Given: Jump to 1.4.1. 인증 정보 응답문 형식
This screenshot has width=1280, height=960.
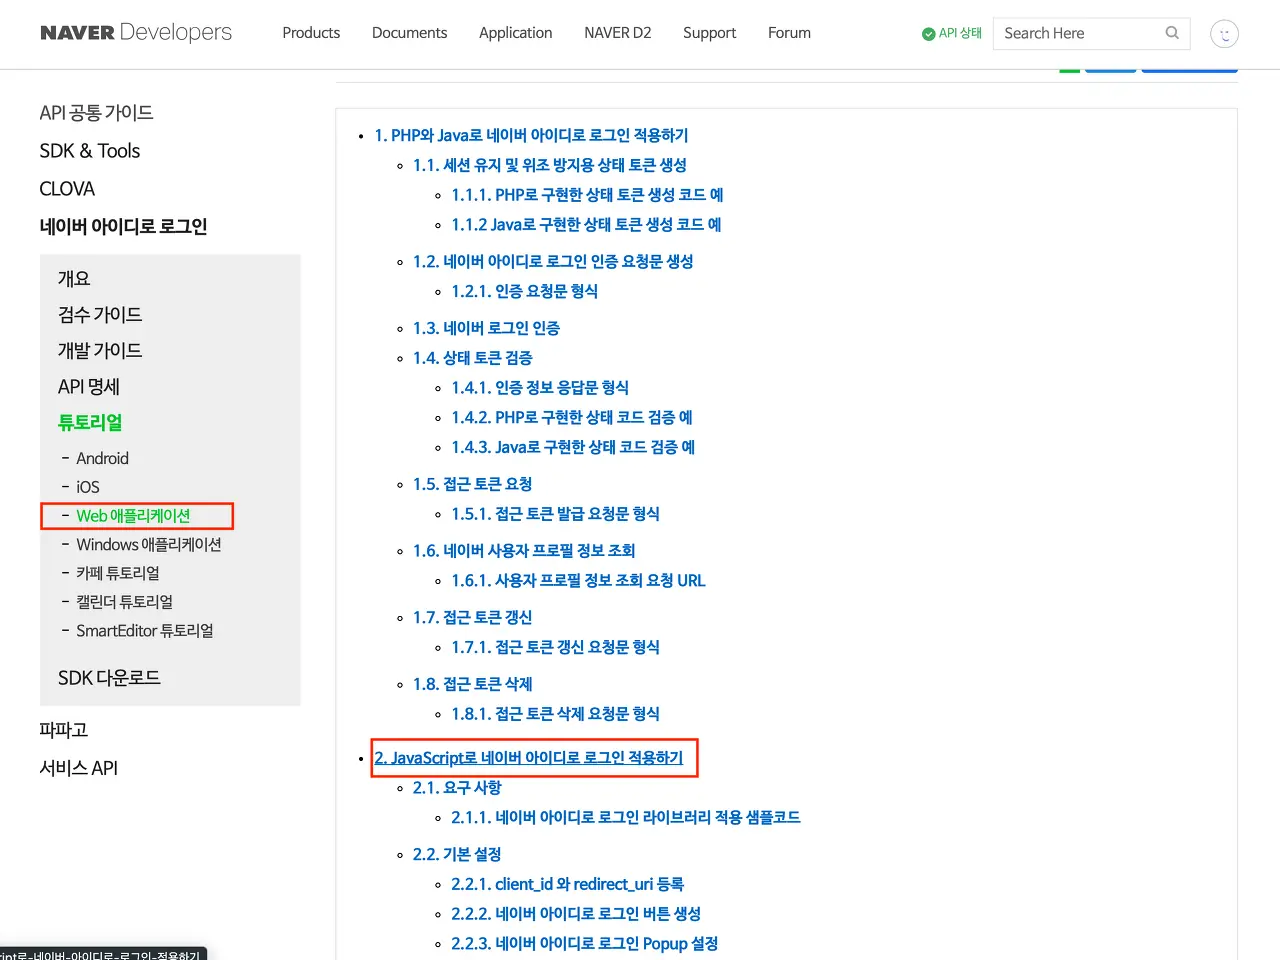Looking at the screenshot, I should (x=540, y=388).
